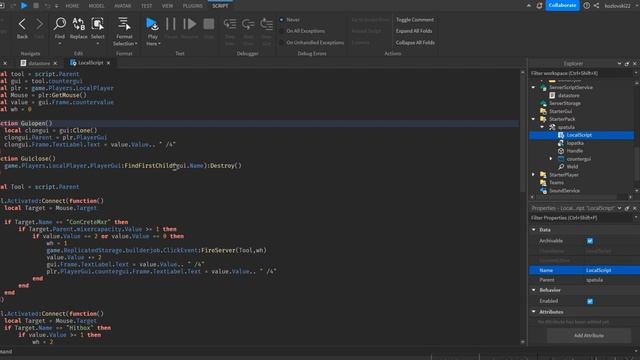Click the Weld icon in Explorer
The image size is (640, 360).
pyautogui.click(x=561, y=167)
